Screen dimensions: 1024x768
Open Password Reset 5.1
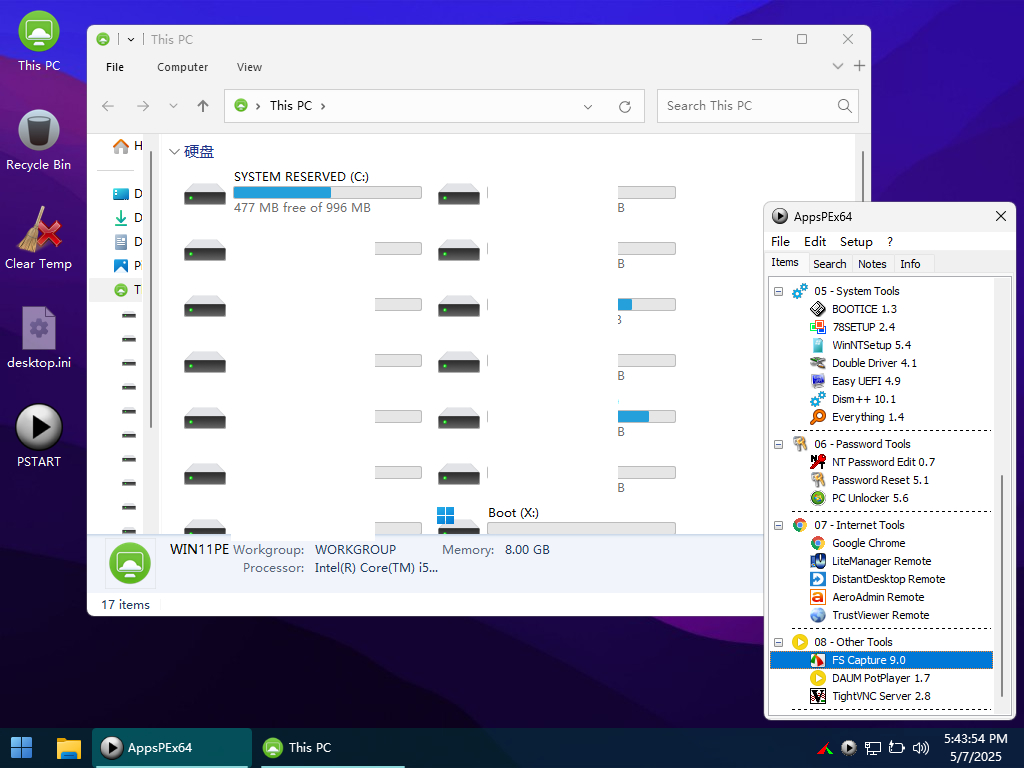pyautogui.click(x=880, y=480)
